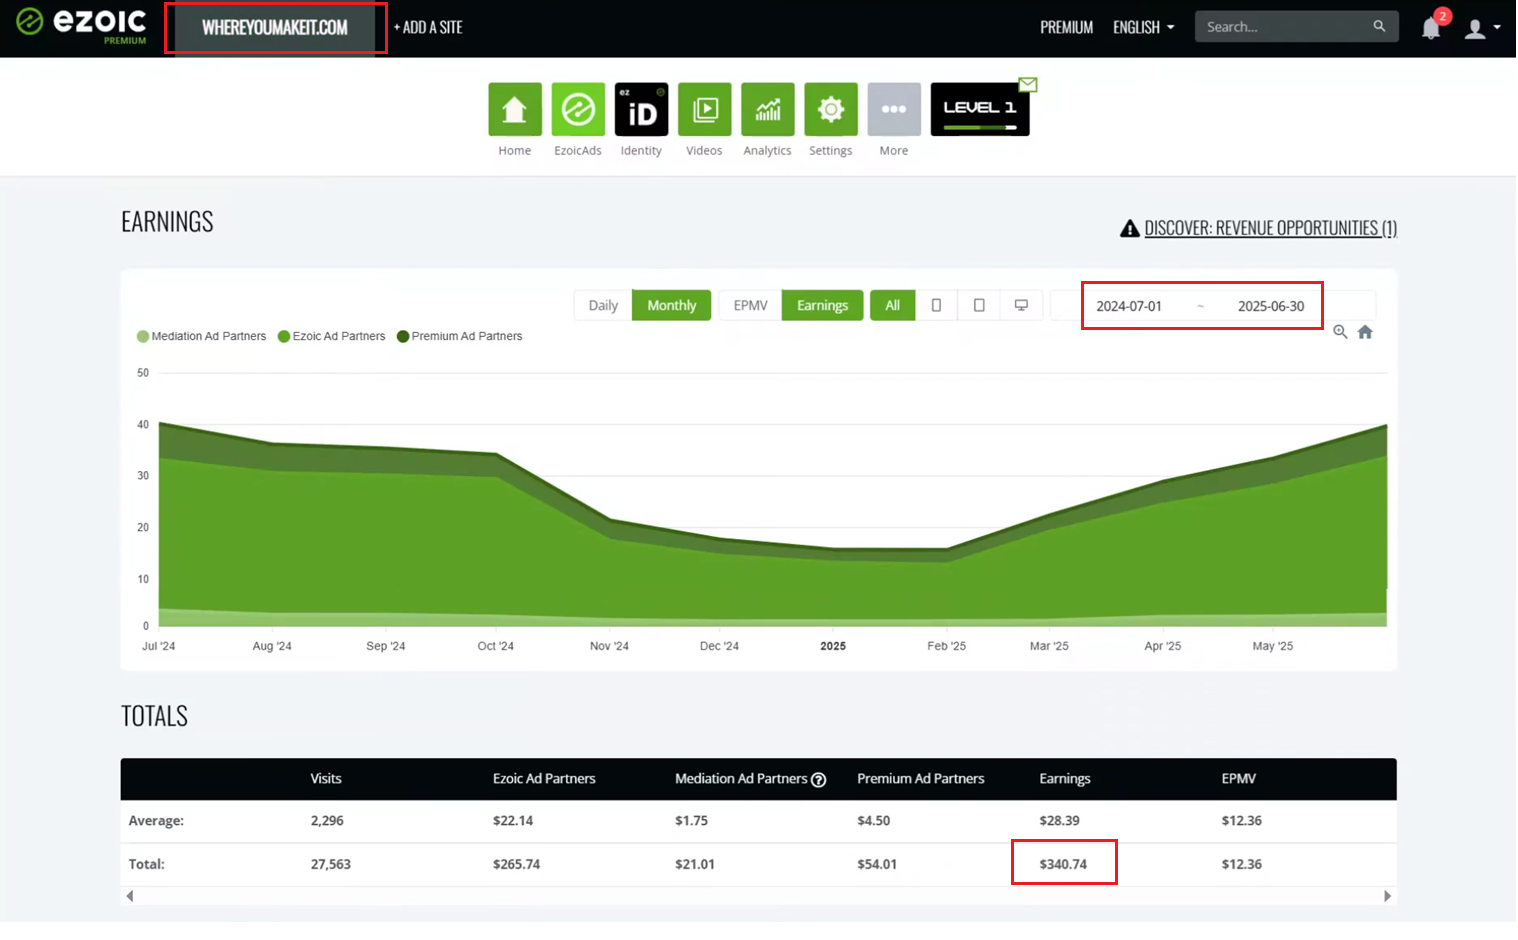Click total visits value 27,563
1518x940 pixels.
click(x=331, y=864)
